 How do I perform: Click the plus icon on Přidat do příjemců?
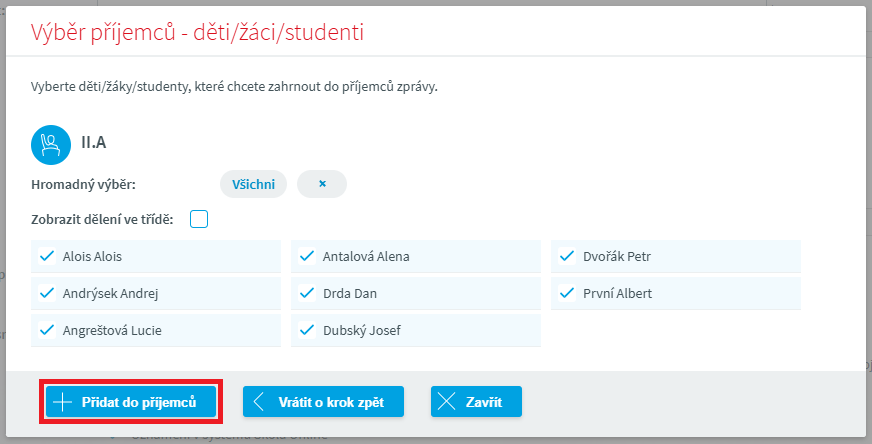coord(63,402)
